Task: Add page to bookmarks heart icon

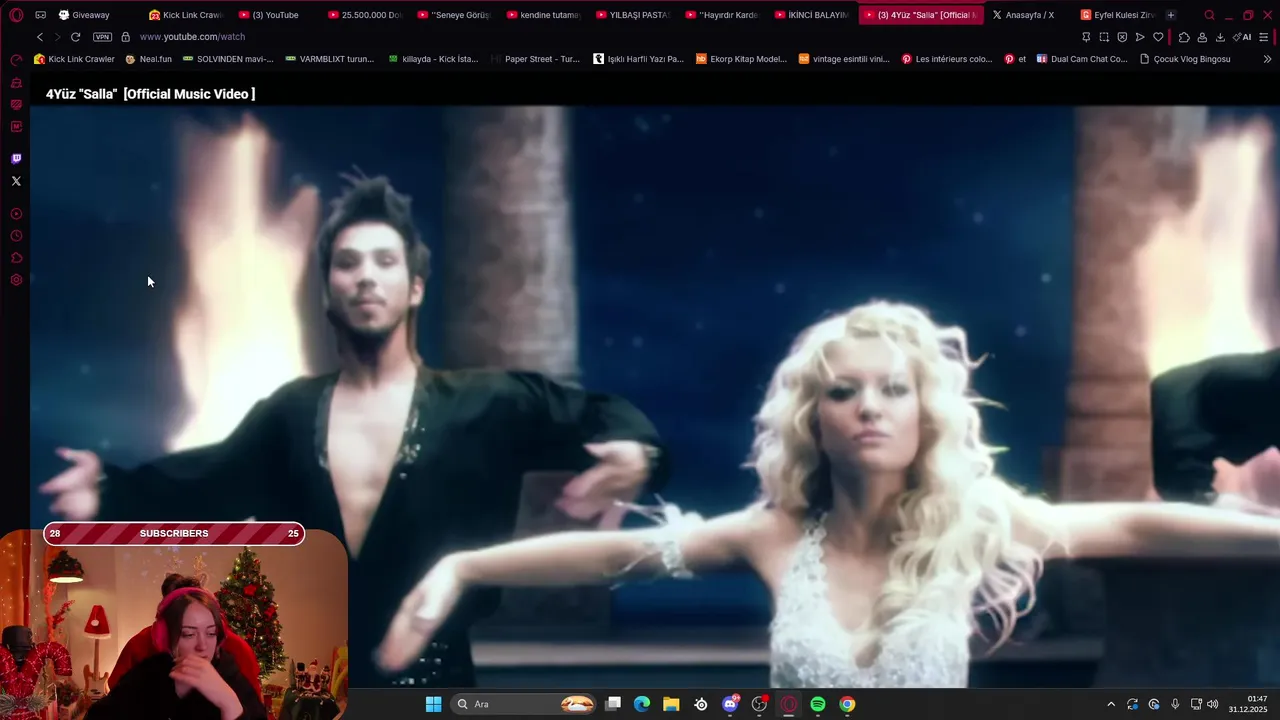Action: (1158, 37)
